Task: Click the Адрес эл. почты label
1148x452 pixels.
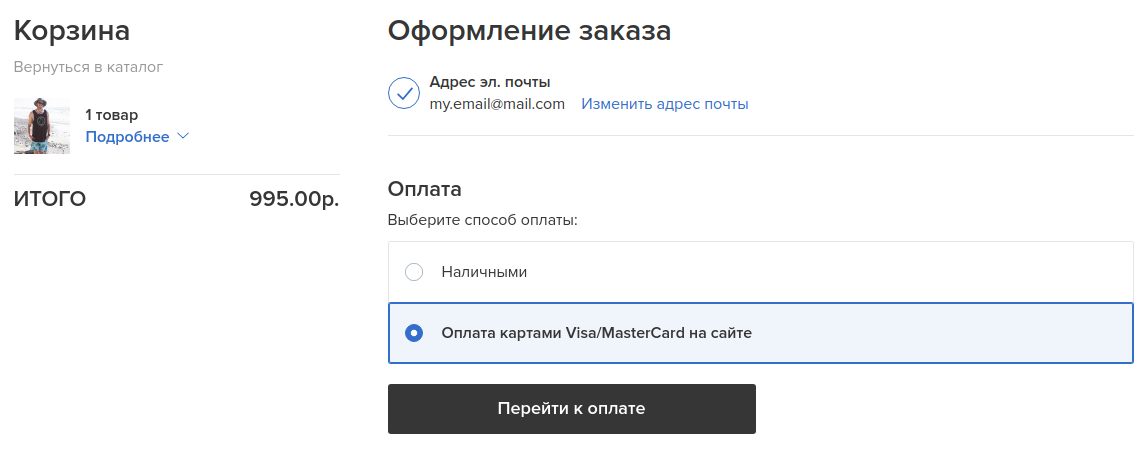Action: click(x=490, y=82)
